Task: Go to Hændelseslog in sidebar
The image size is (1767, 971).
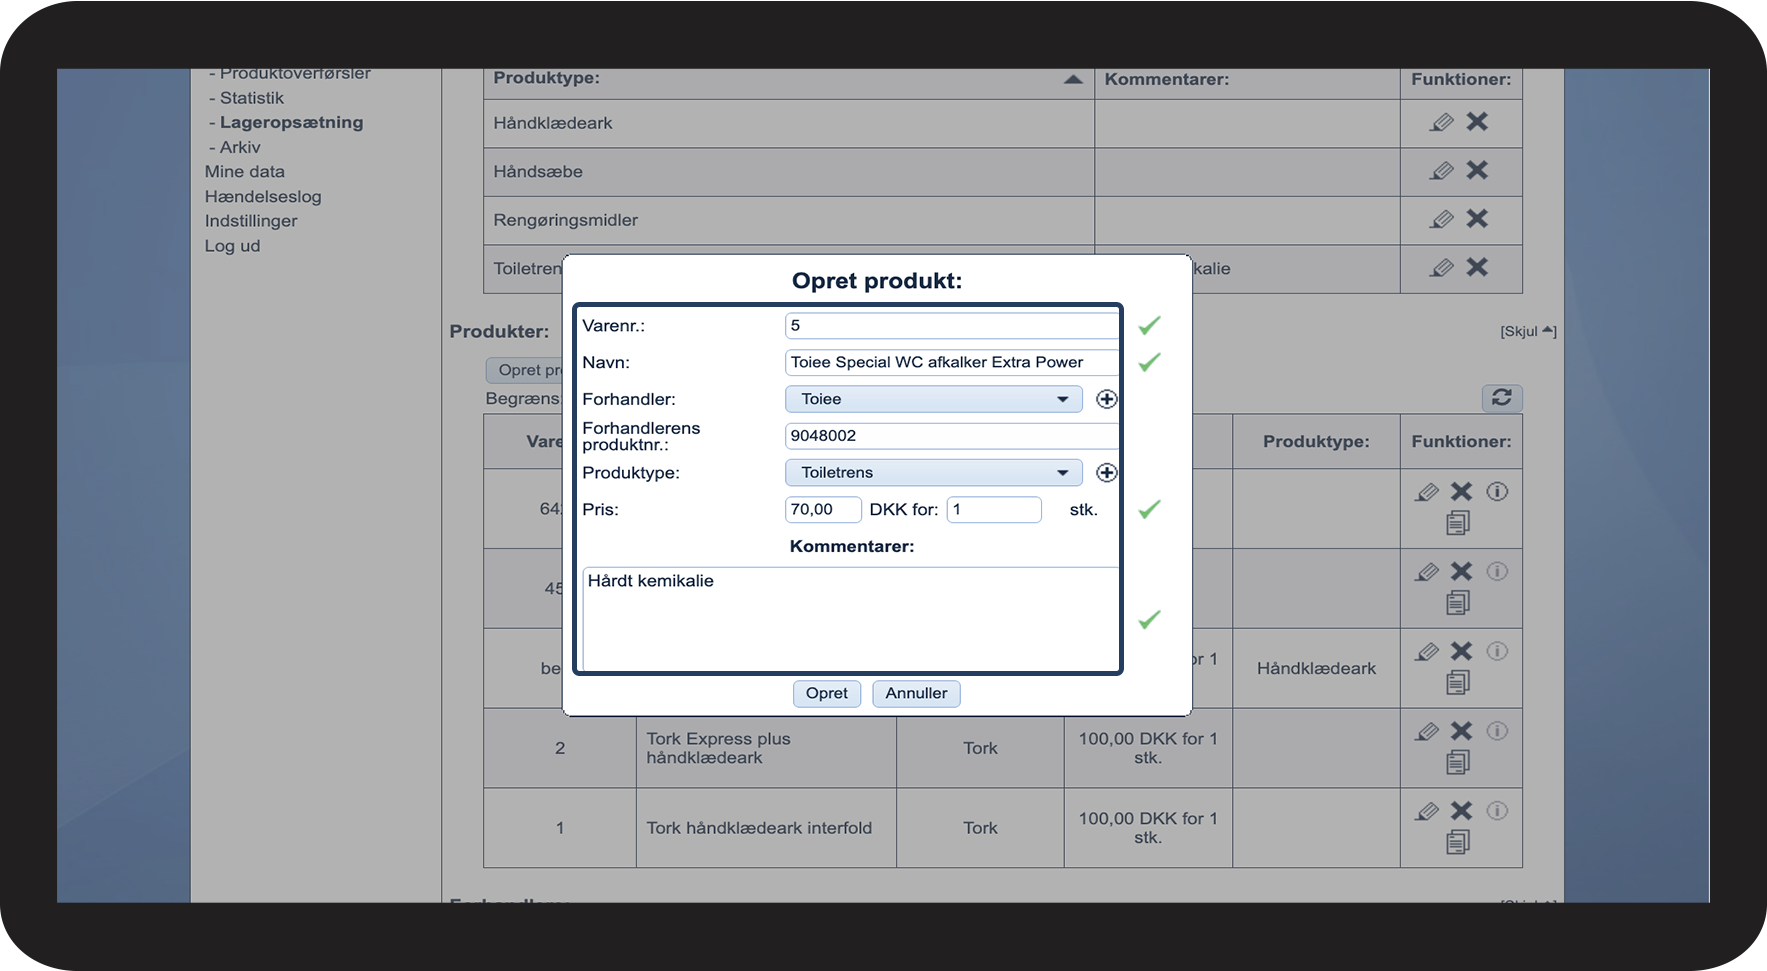Action: pyautogui.click(x=263, y=197)
